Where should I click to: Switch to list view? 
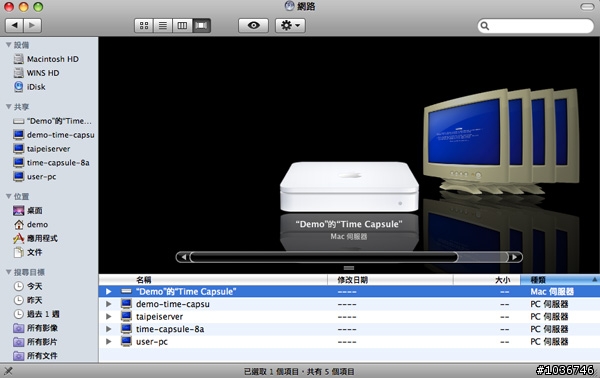pyautogui.click(x=163, y=26)
